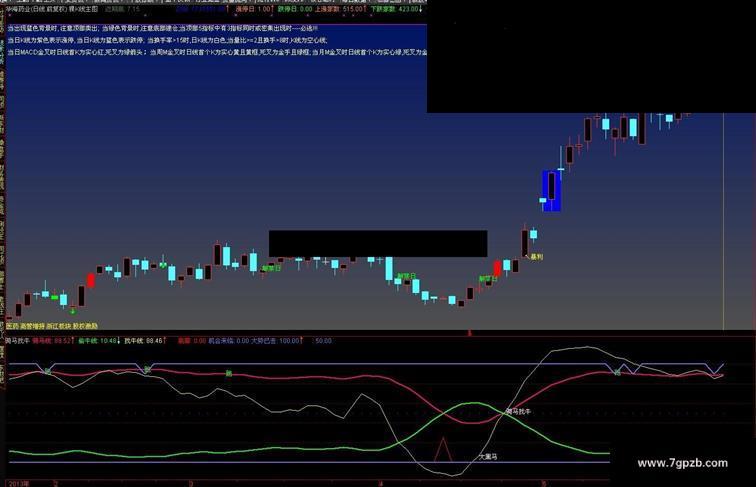Click the 骑马找牛 indicator name
The image size is (756, 487).
pos(17,340)
